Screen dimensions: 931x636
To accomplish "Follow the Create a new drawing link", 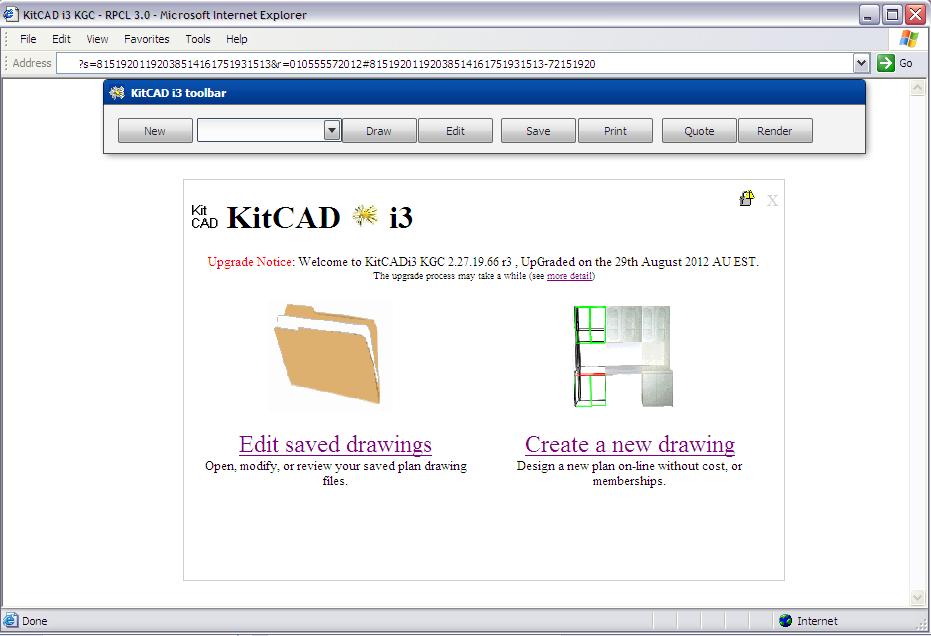I will pos(630,444).
